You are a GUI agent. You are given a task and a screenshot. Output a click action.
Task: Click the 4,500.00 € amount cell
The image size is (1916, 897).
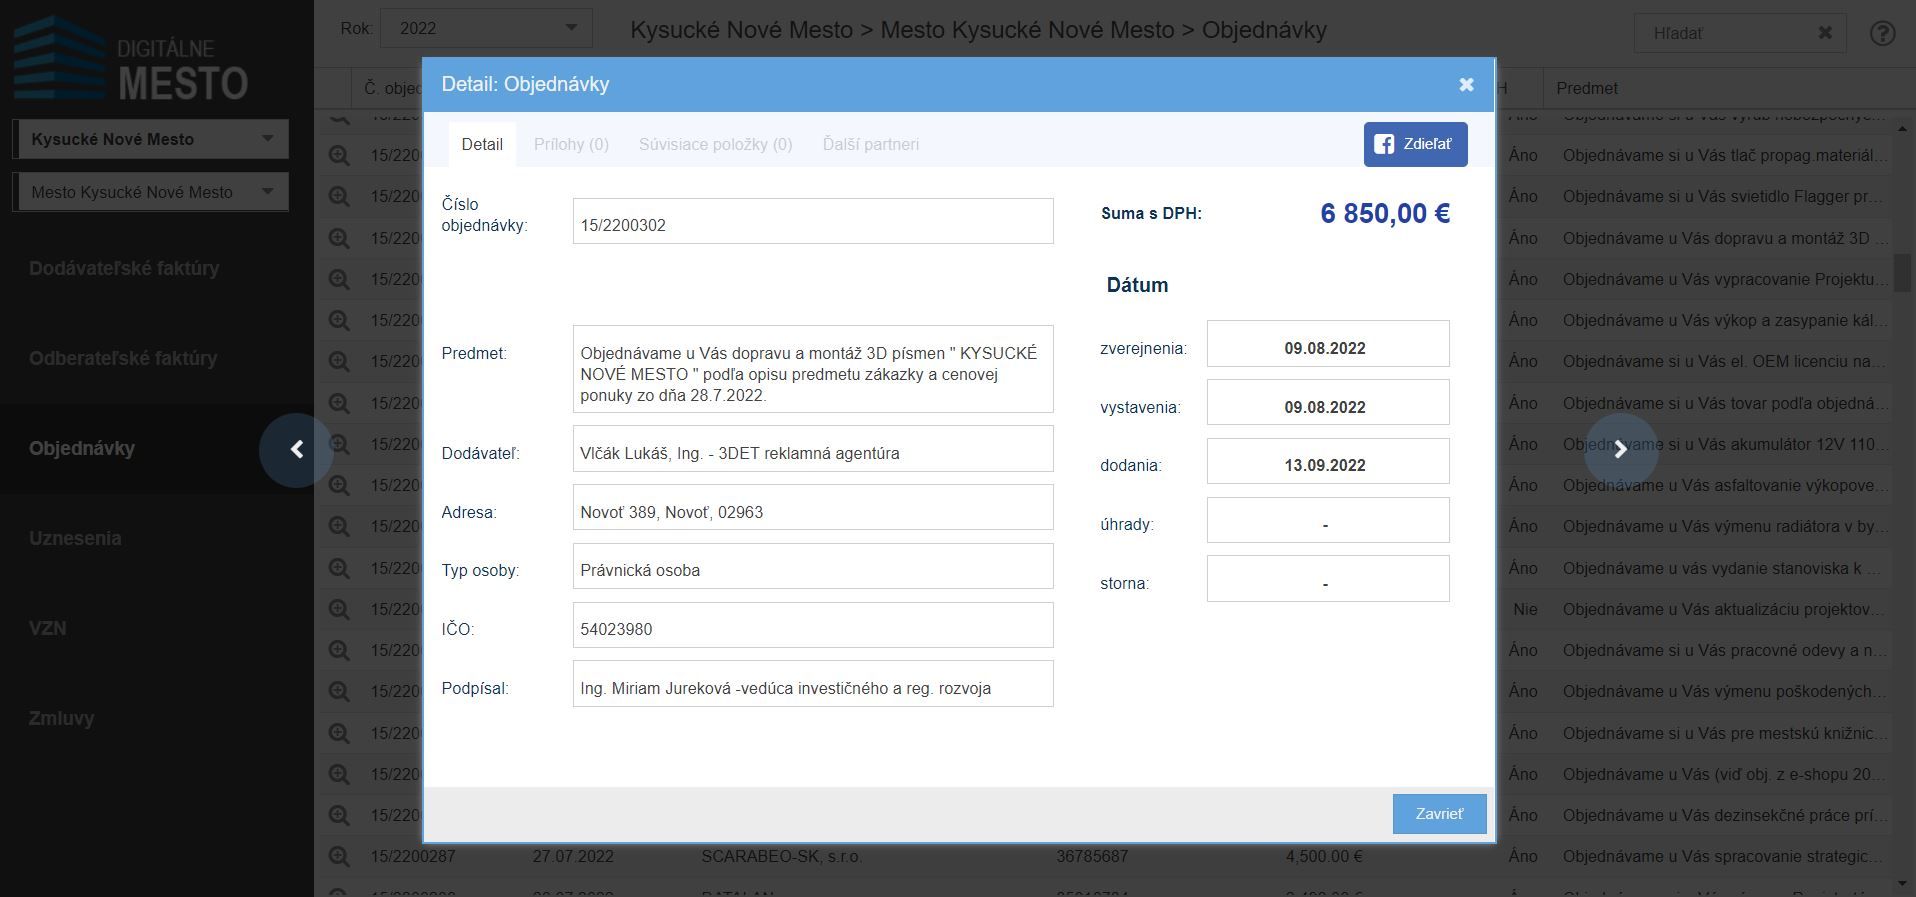[x=1324, y=856]
